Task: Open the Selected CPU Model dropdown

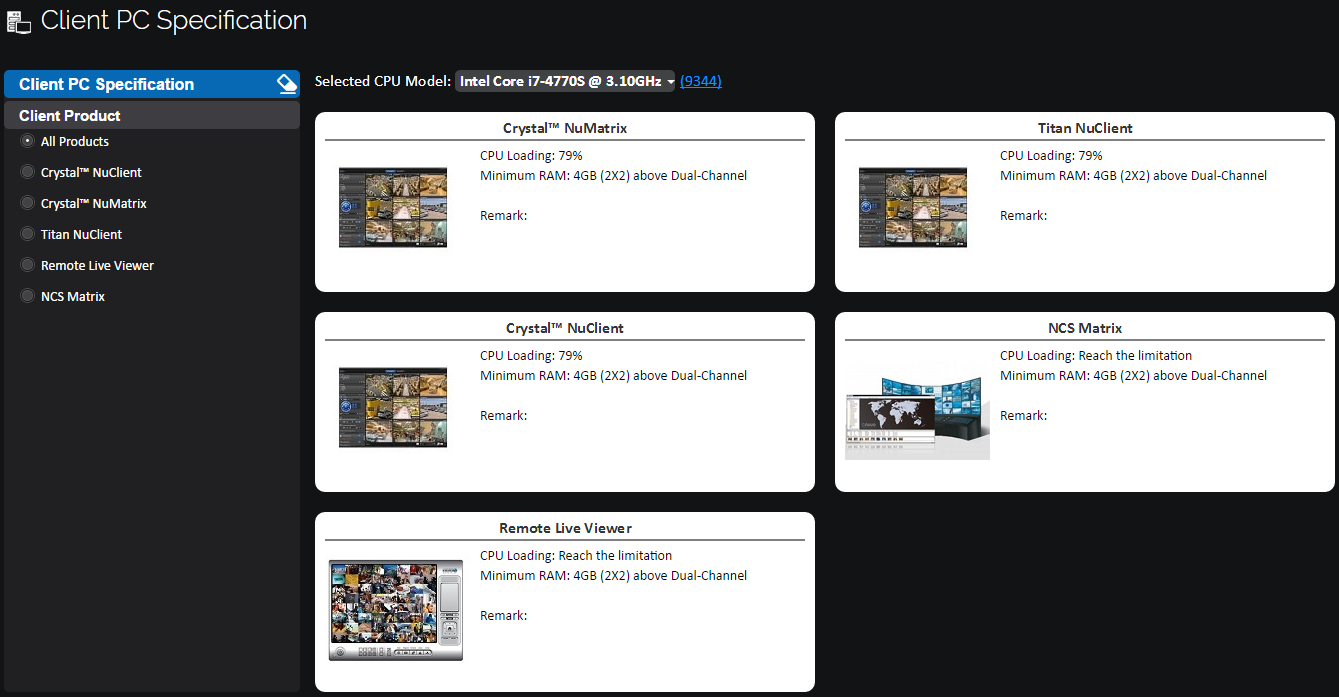Action: click(x=566, y=82)
